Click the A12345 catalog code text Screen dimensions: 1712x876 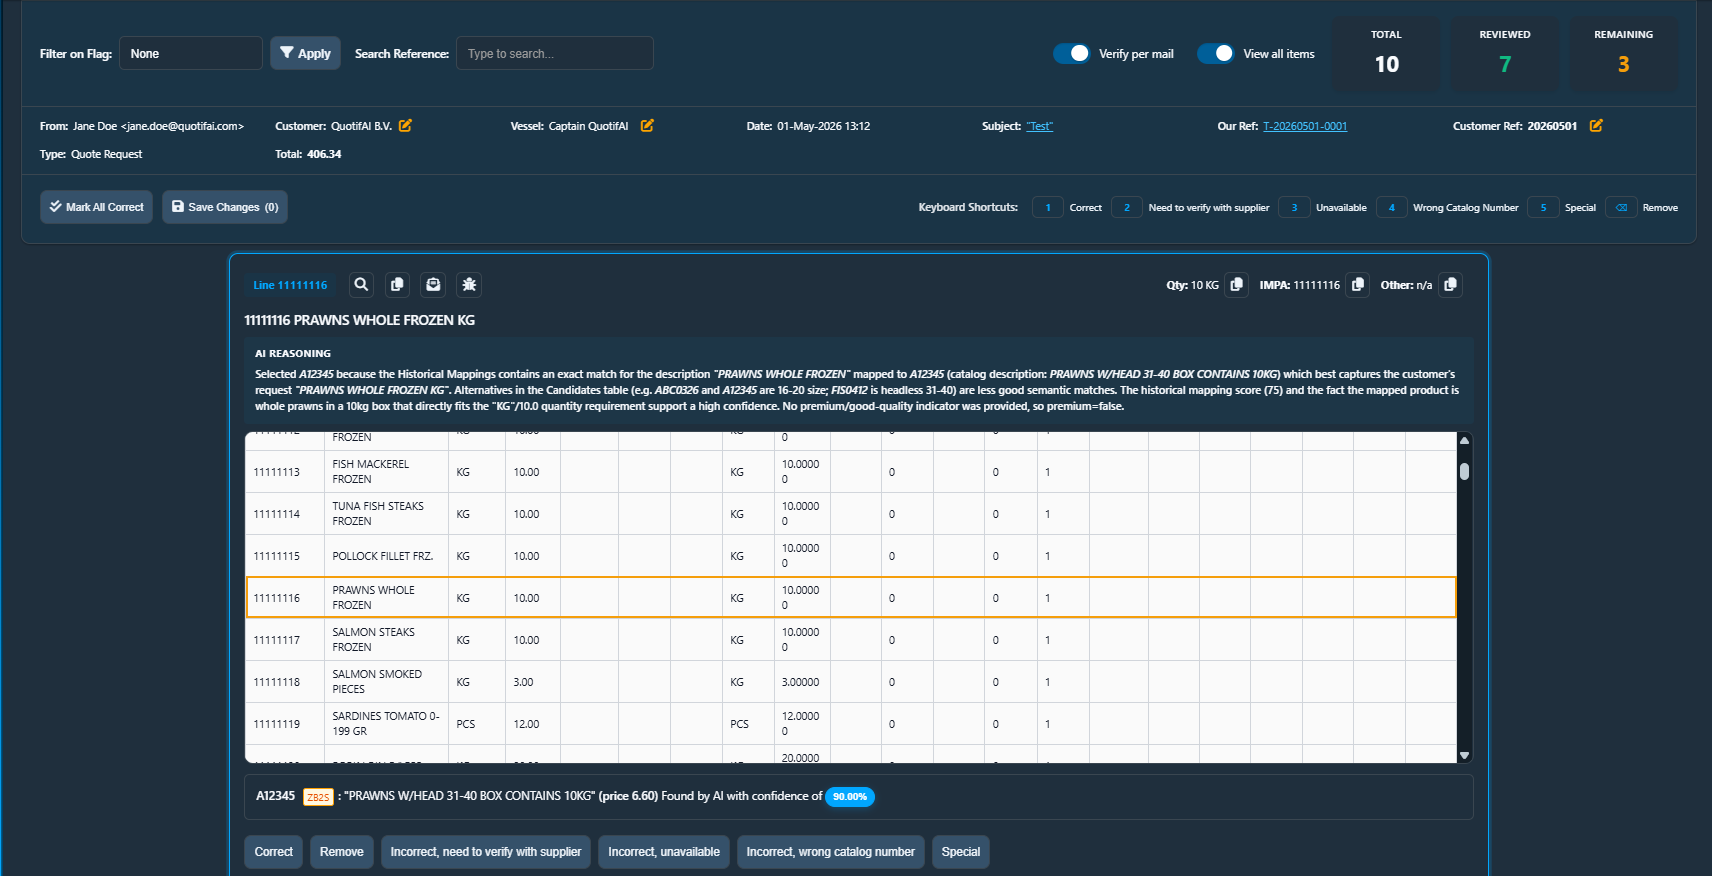tap(276, 796)
